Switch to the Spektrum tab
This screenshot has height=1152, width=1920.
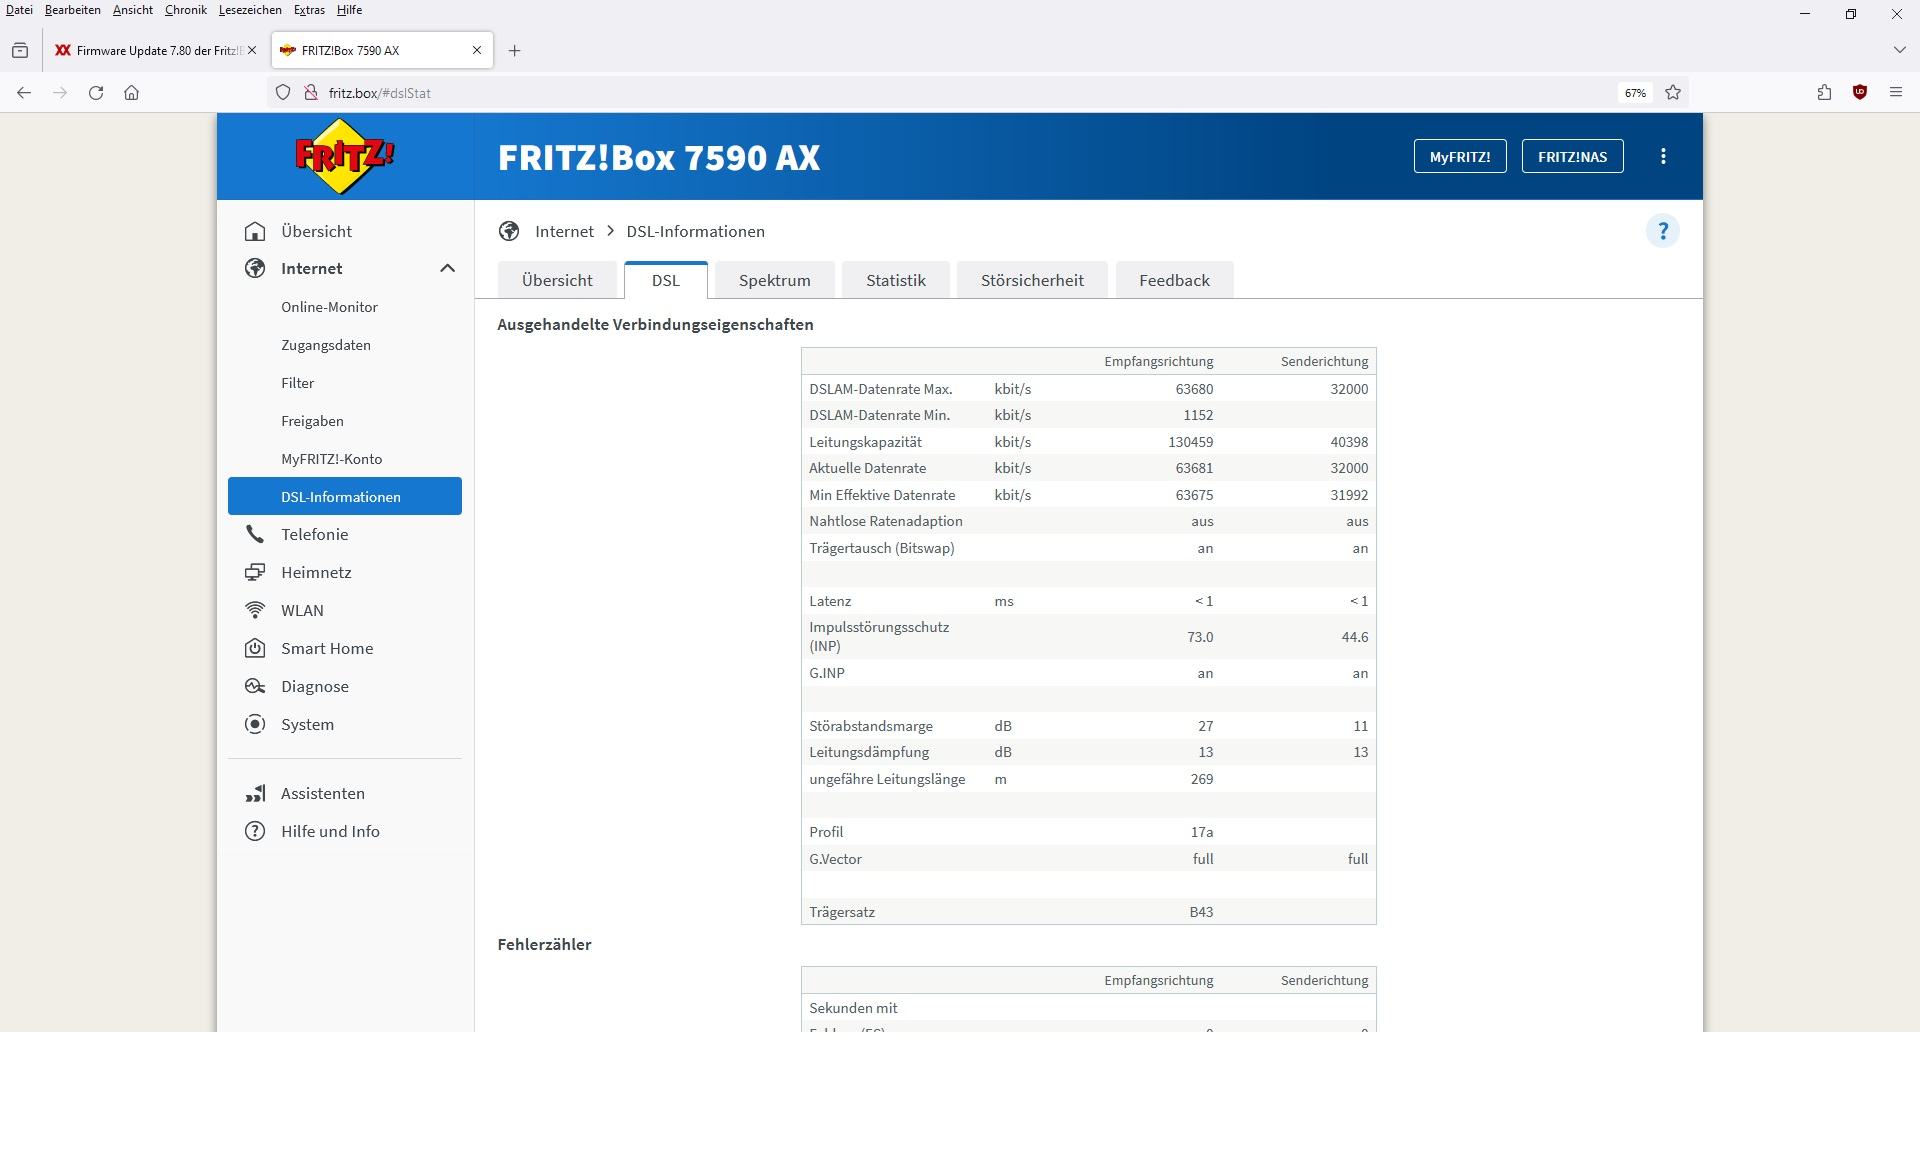click(775, 280)
